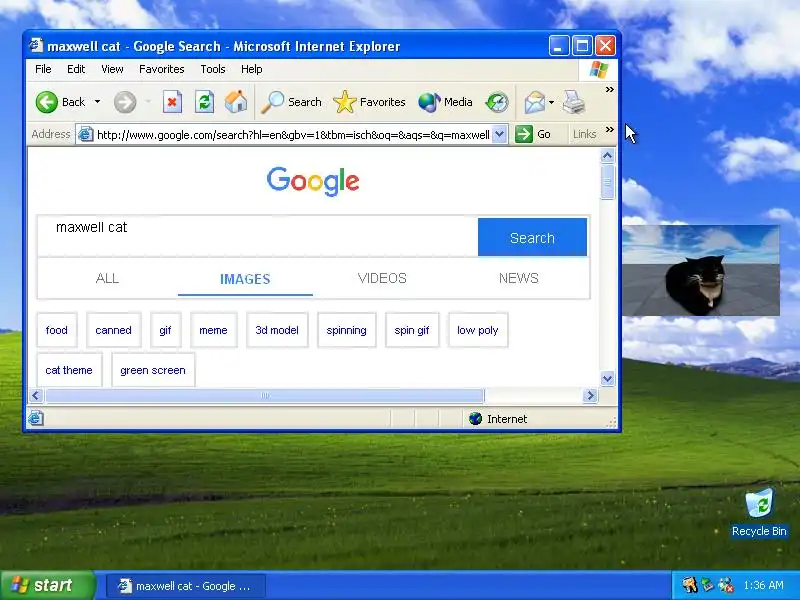Switch to the ALL results tab
Image resolution: width=800 pixels, height=600 pixels.
(107, 278)
